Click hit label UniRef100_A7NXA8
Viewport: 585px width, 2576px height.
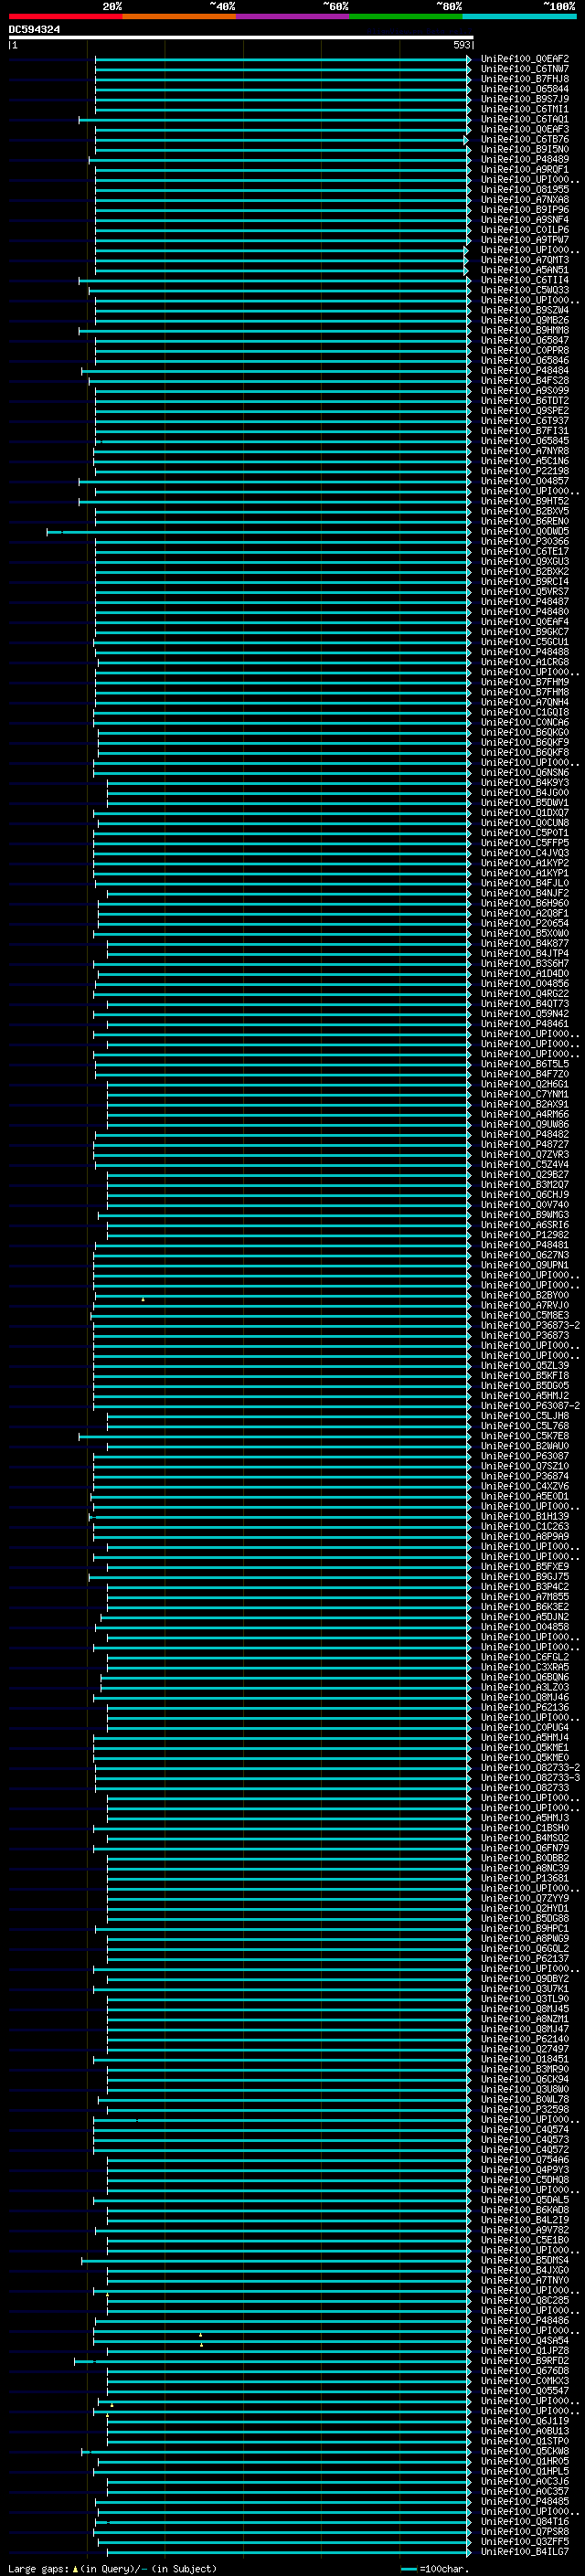pyautogui.click(x=525, y=199)
